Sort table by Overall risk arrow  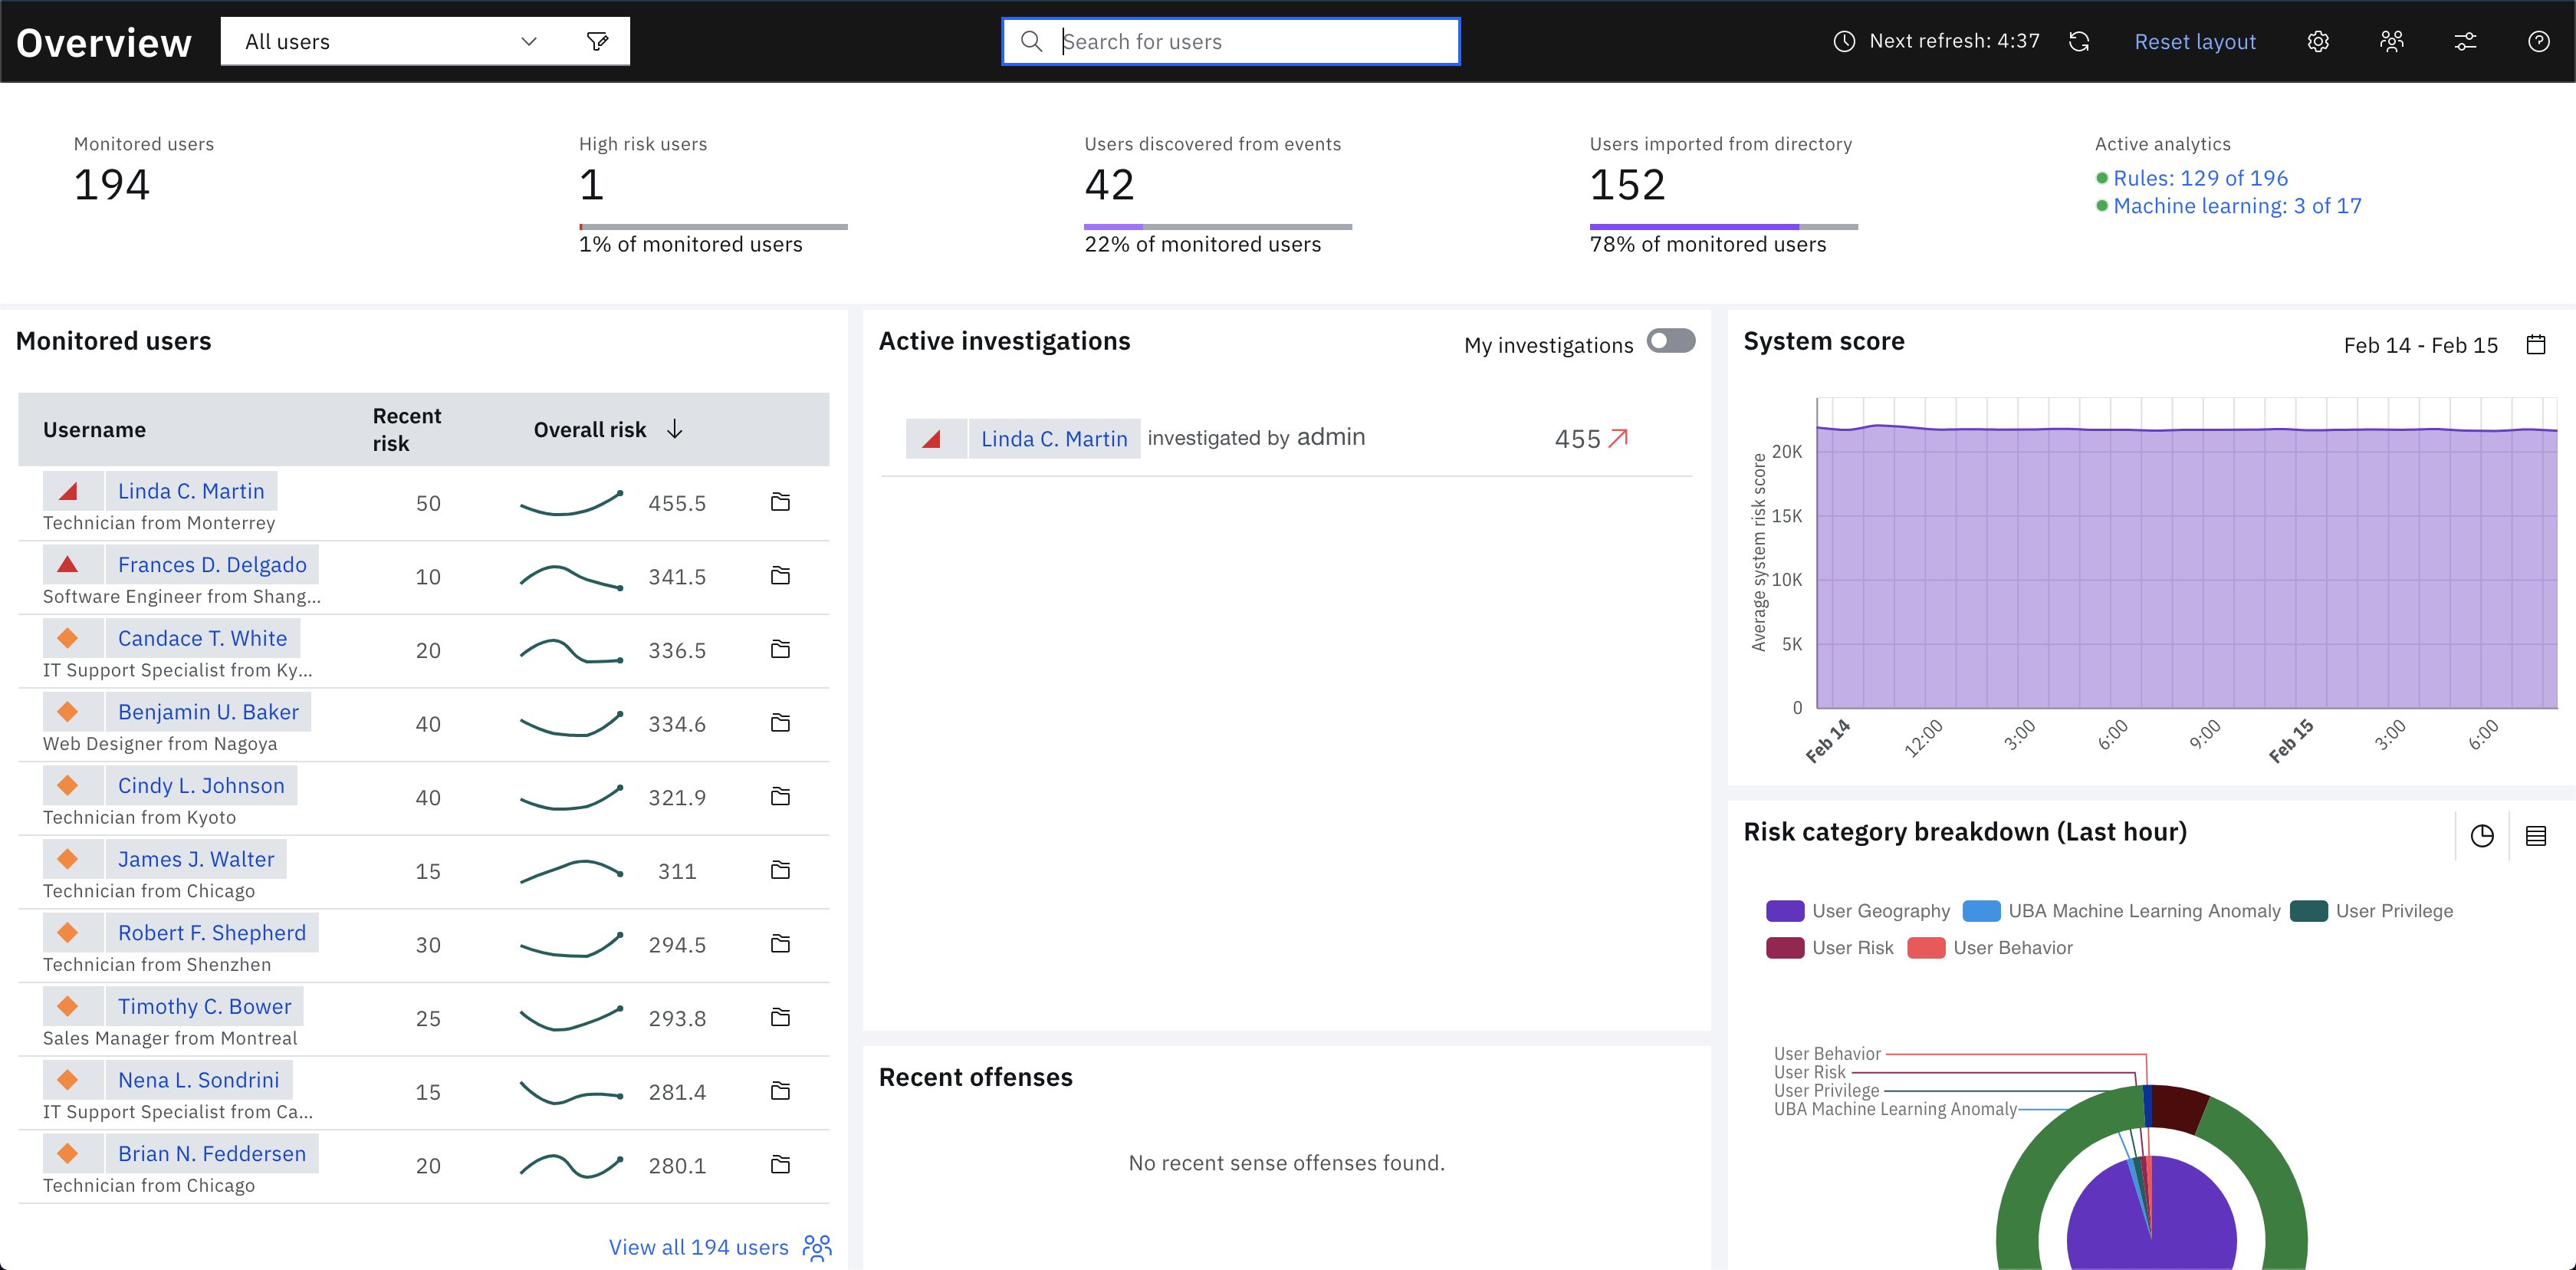(x=675, y=429)
